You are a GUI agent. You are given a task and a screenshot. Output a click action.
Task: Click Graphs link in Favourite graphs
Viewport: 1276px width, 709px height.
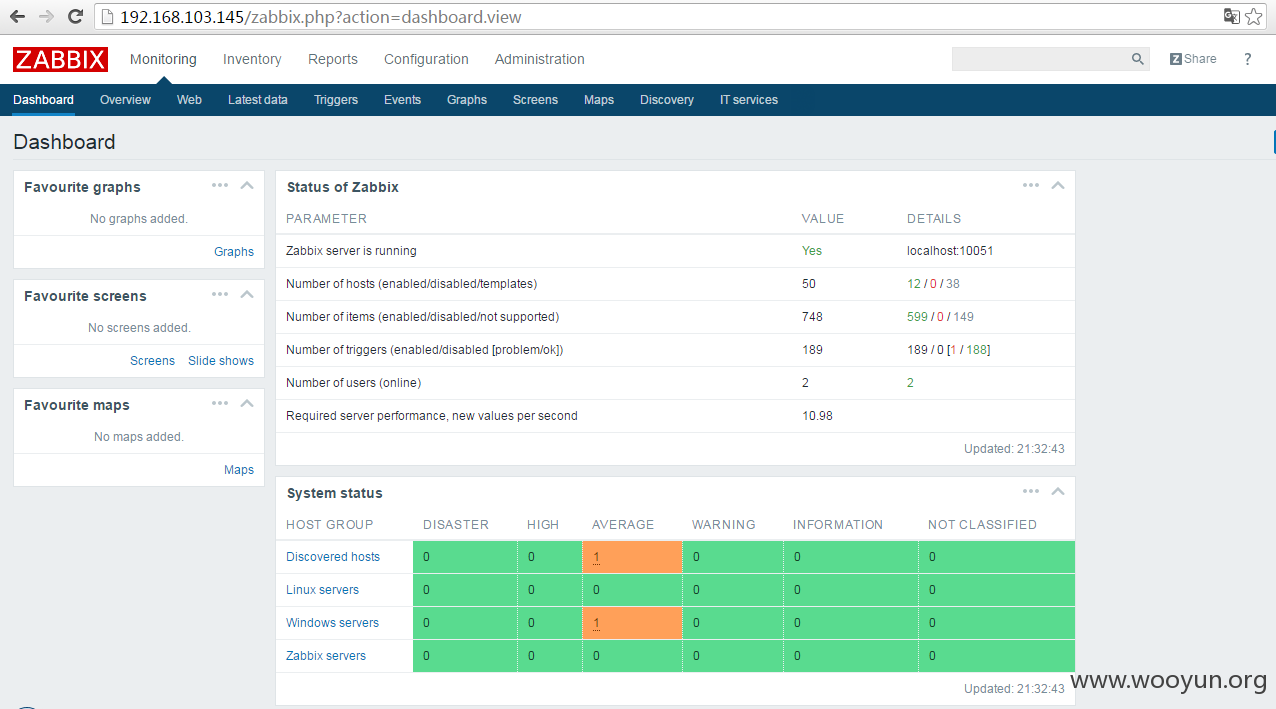click(x=234, y=252)
